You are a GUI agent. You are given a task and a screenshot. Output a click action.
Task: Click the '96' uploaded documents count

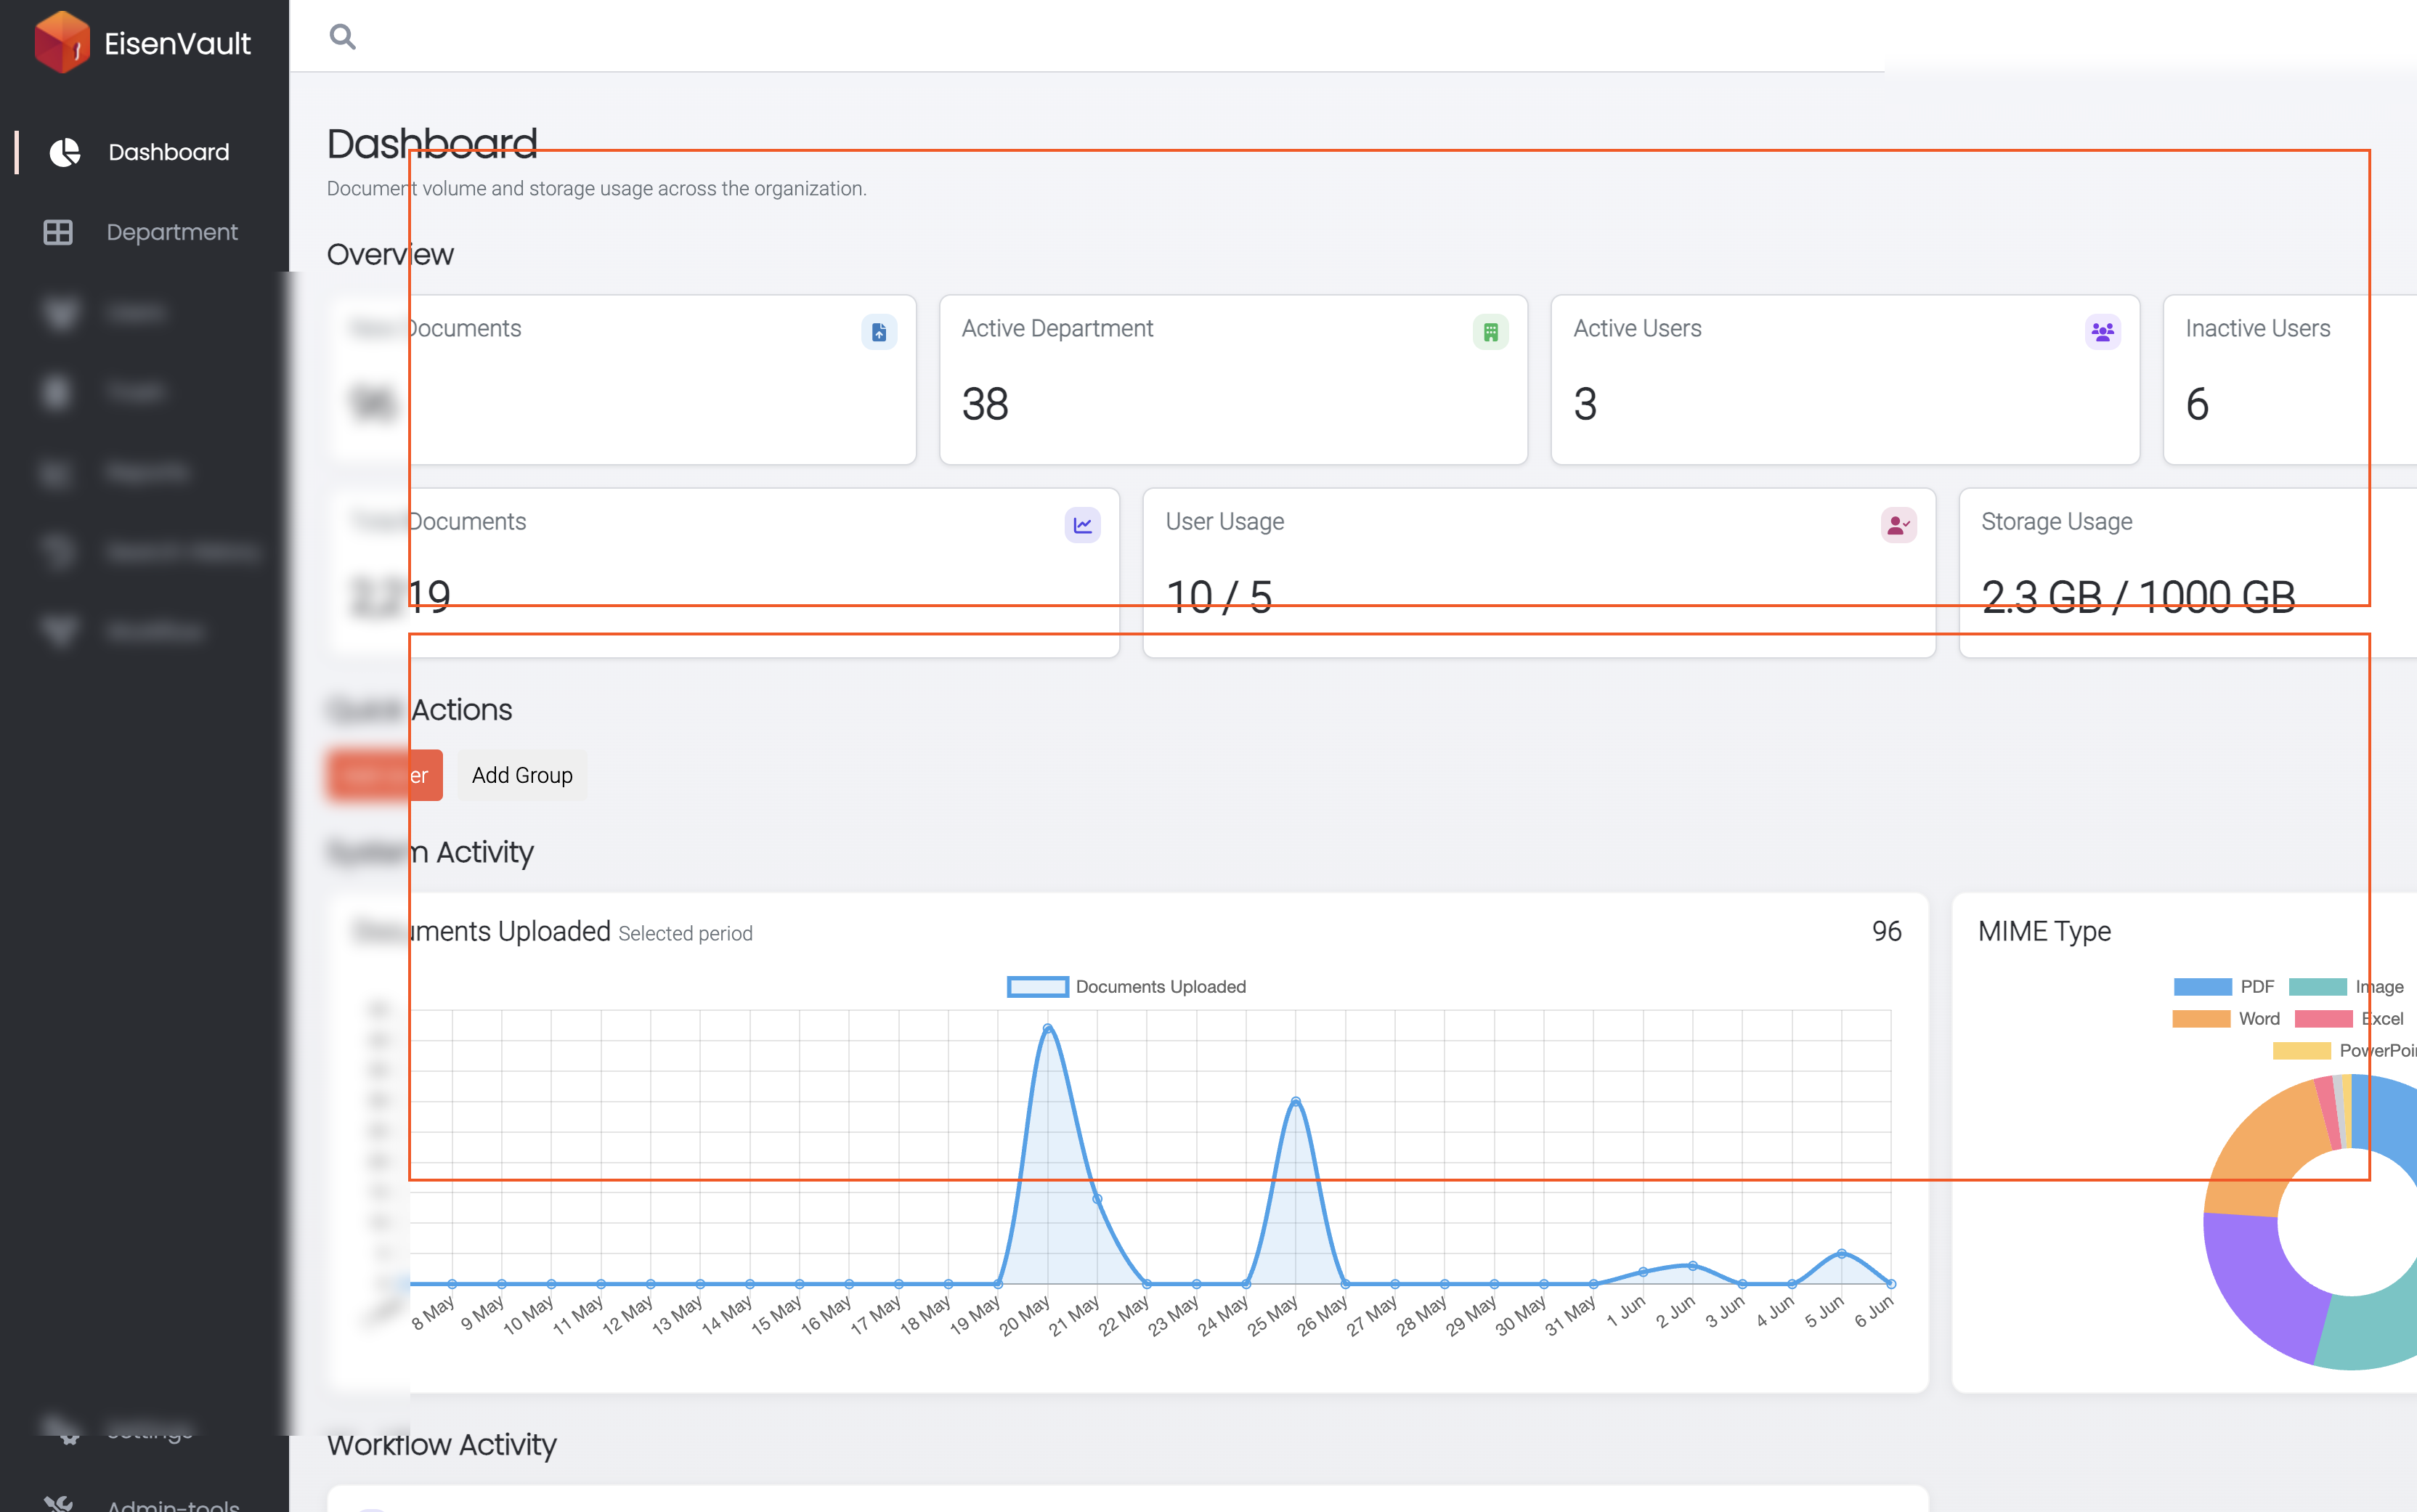pyautogui.click(x=1886, y=931)
